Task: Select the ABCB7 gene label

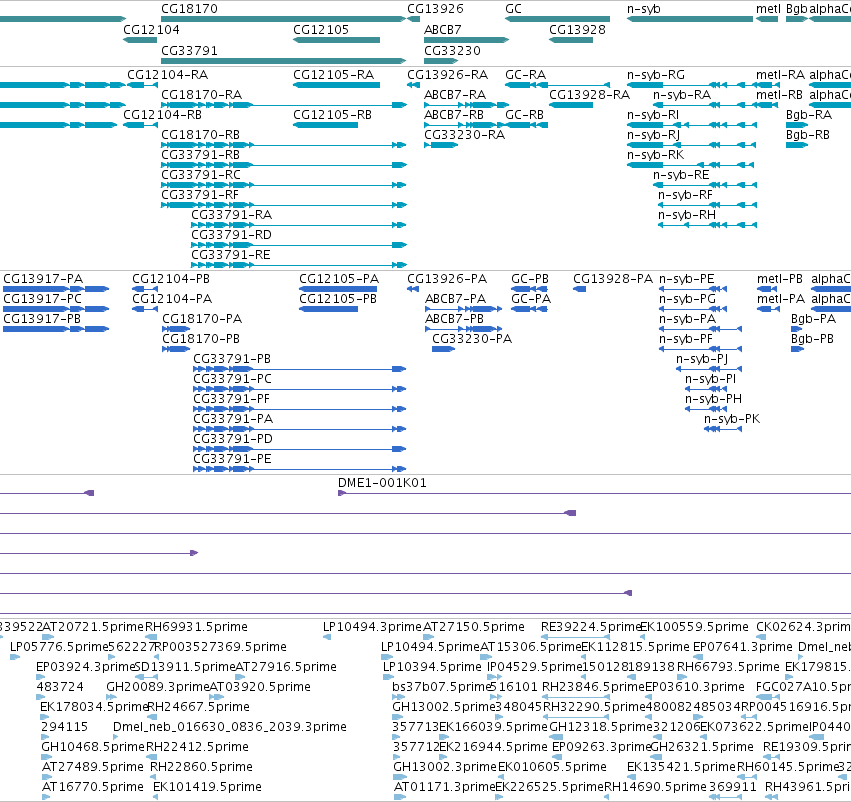Action: click(443, 30)
